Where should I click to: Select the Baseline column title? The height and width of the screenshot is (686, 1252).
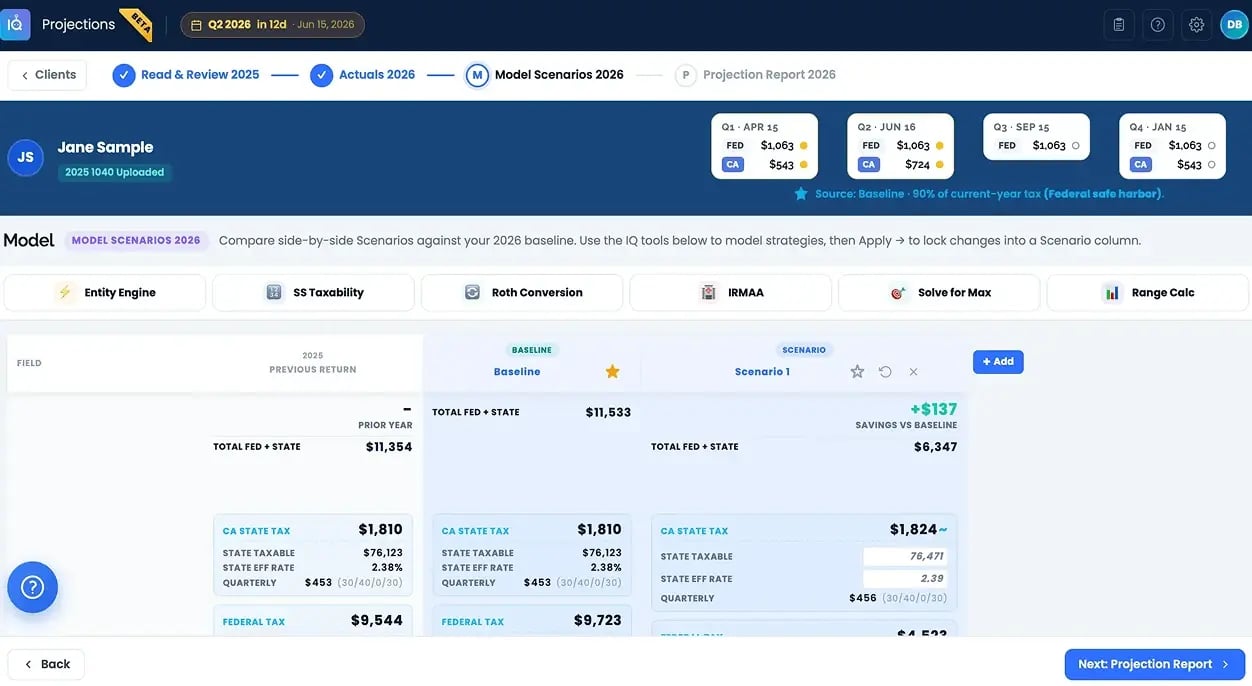tap(517, 372)
